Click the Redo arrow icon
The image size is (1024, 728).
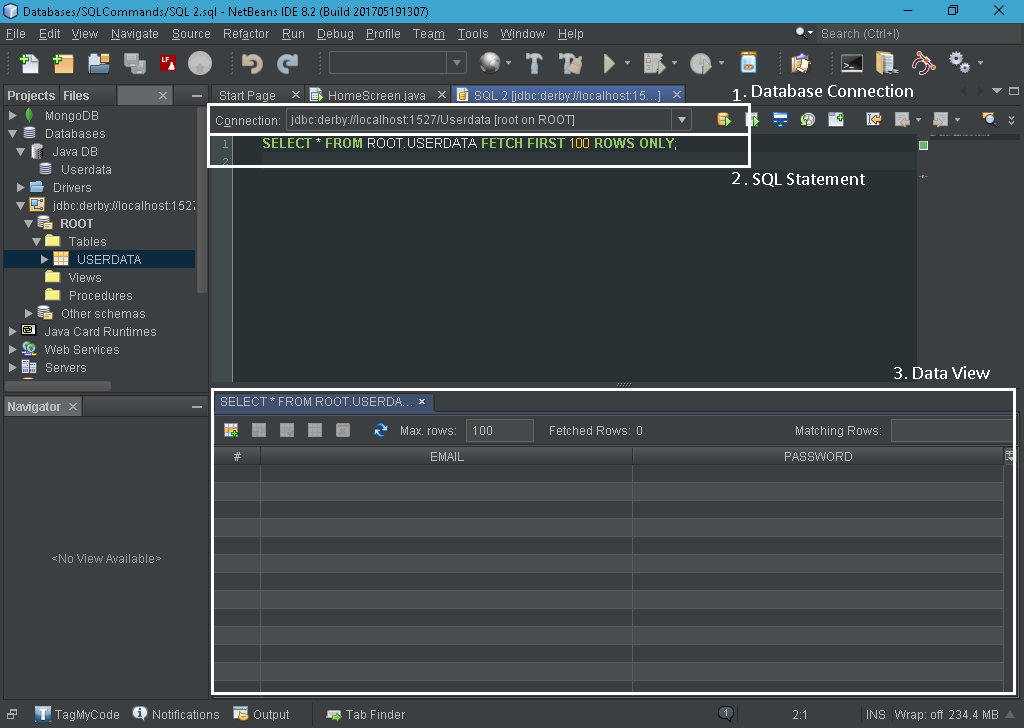(287, 63)
